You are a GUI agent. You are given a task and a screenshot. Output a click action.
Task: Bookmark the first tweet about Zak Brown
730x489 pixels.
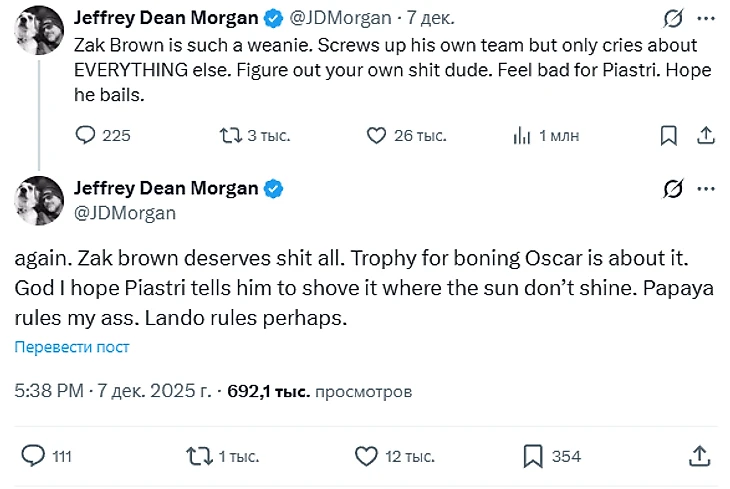pos(668,135)
